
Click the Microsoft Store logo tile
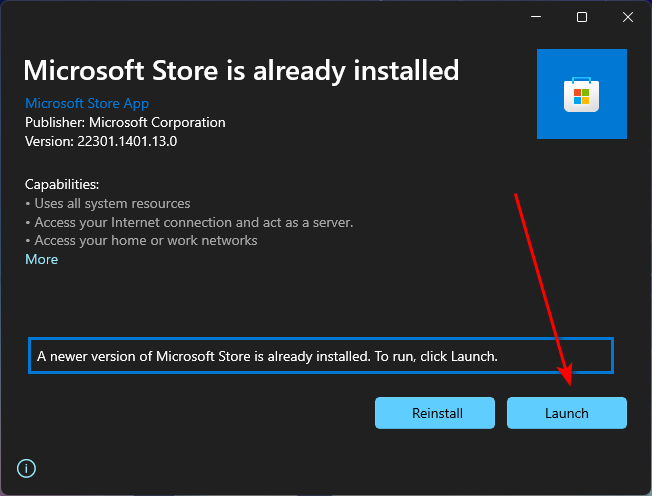[x=582, y=94]
